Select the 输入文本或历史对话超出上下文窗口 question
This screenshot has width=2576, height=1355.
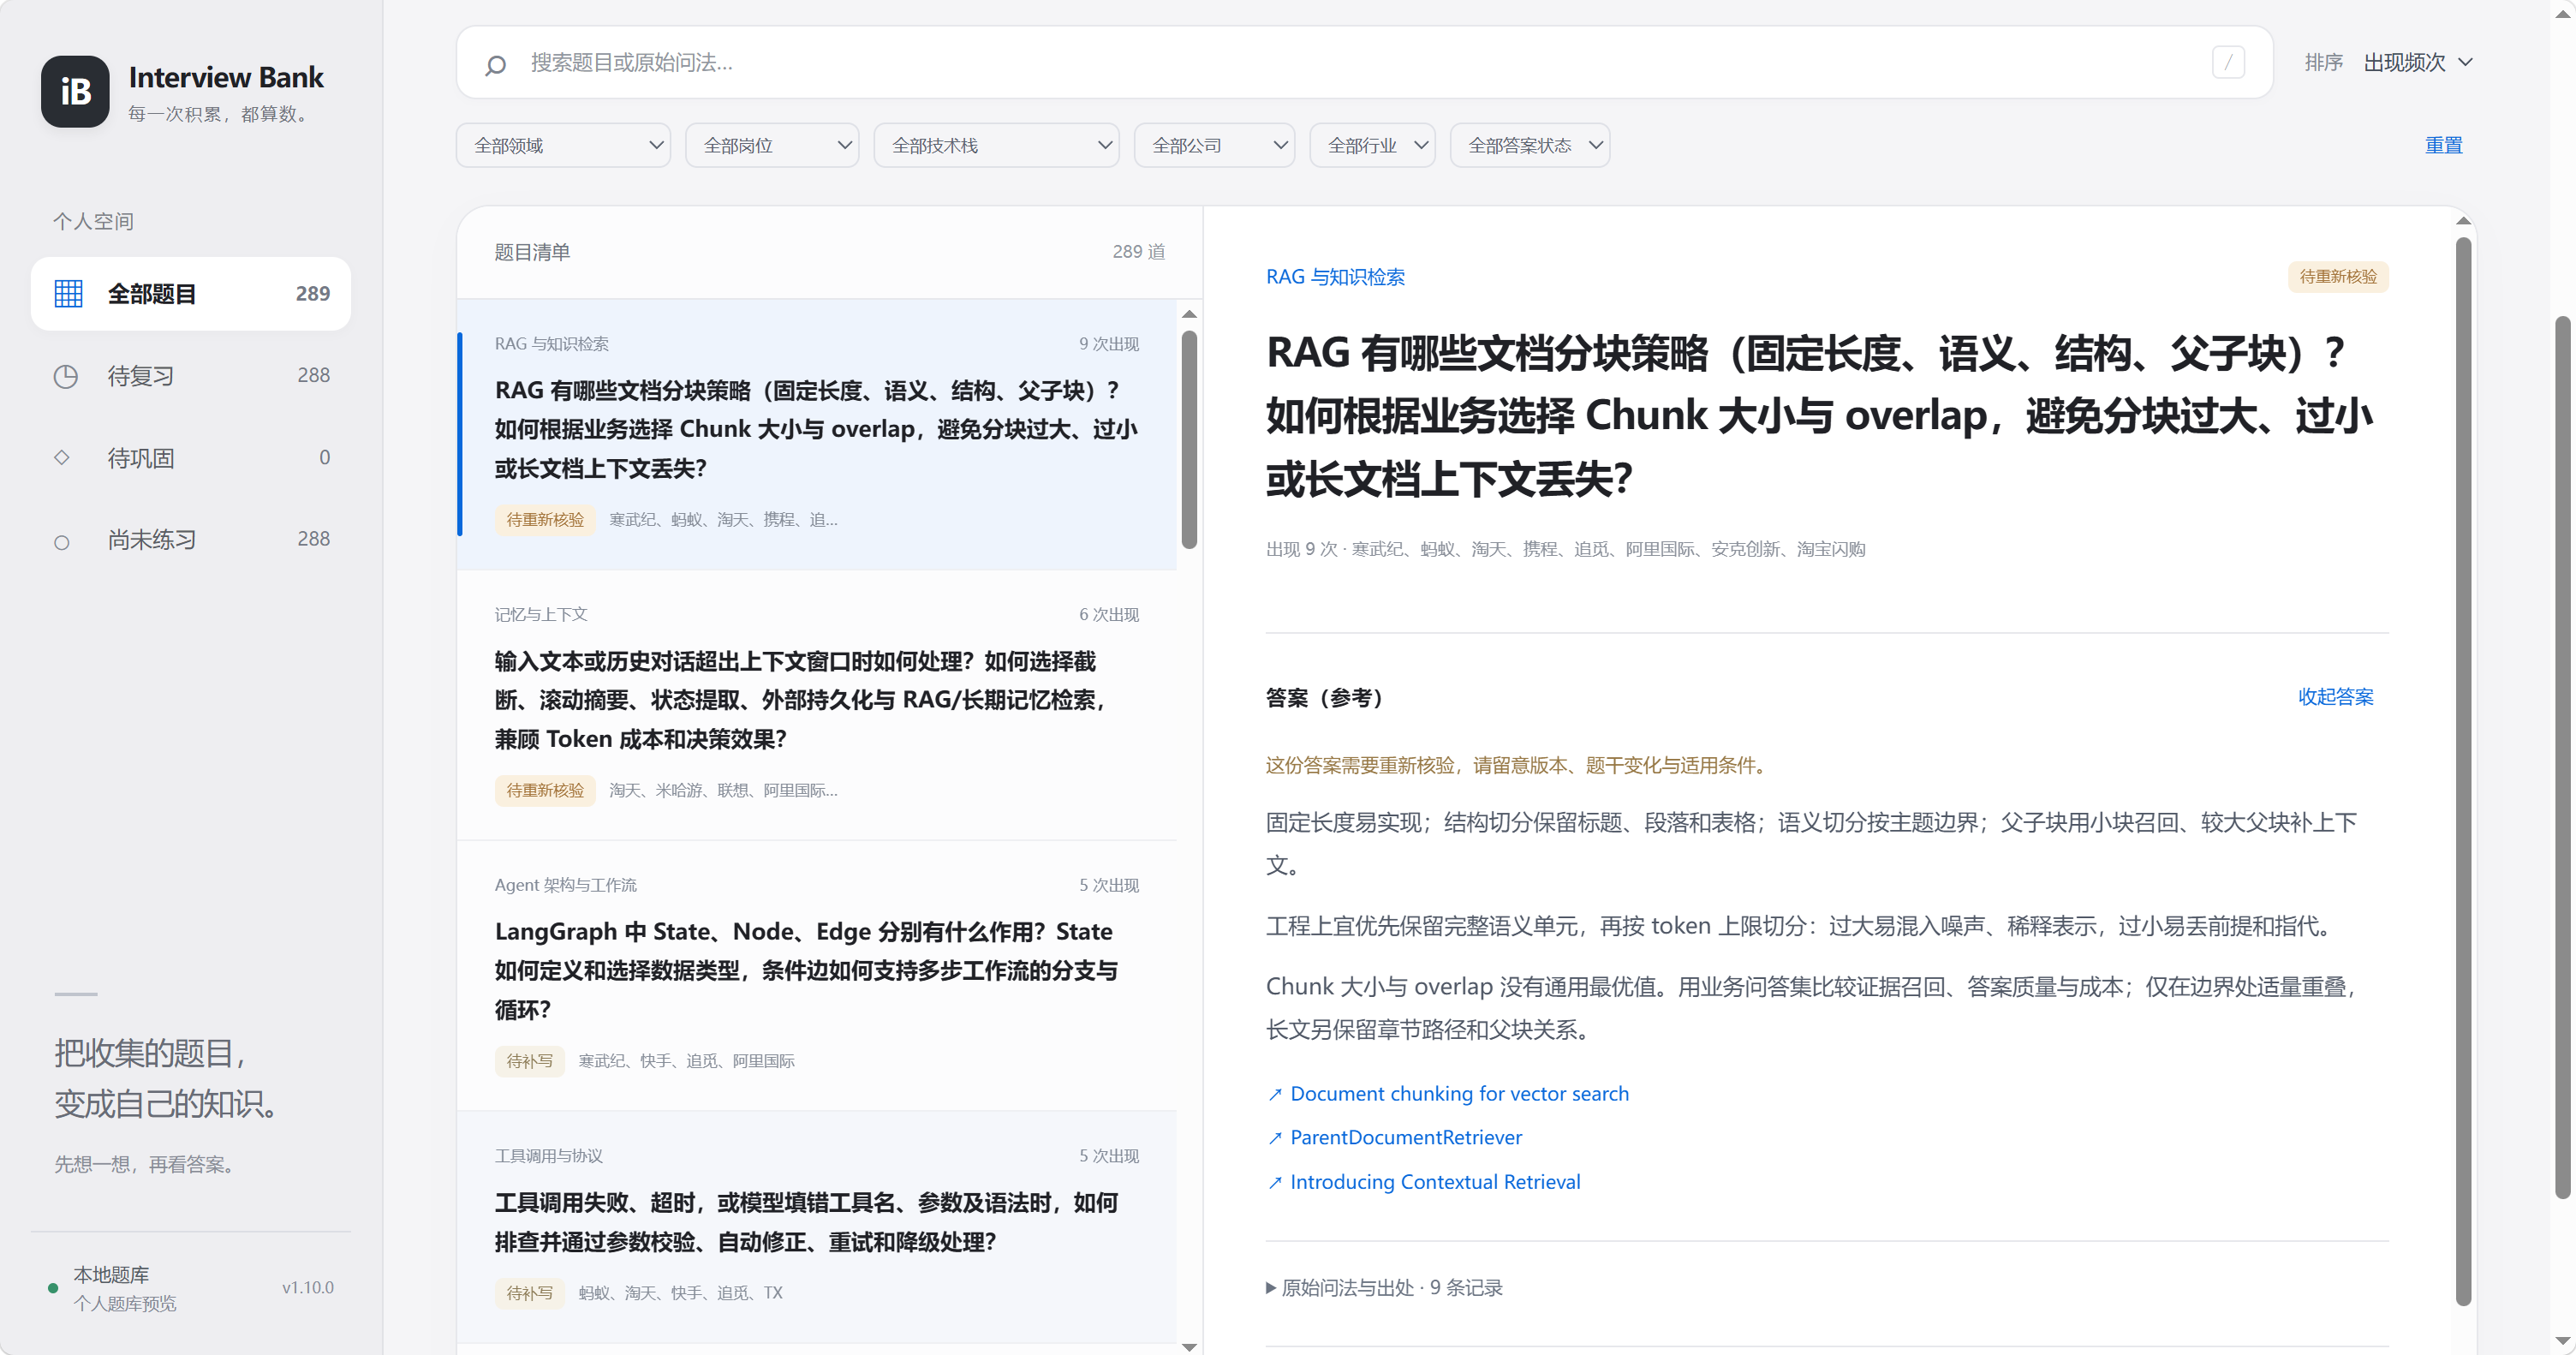(816, 705)
